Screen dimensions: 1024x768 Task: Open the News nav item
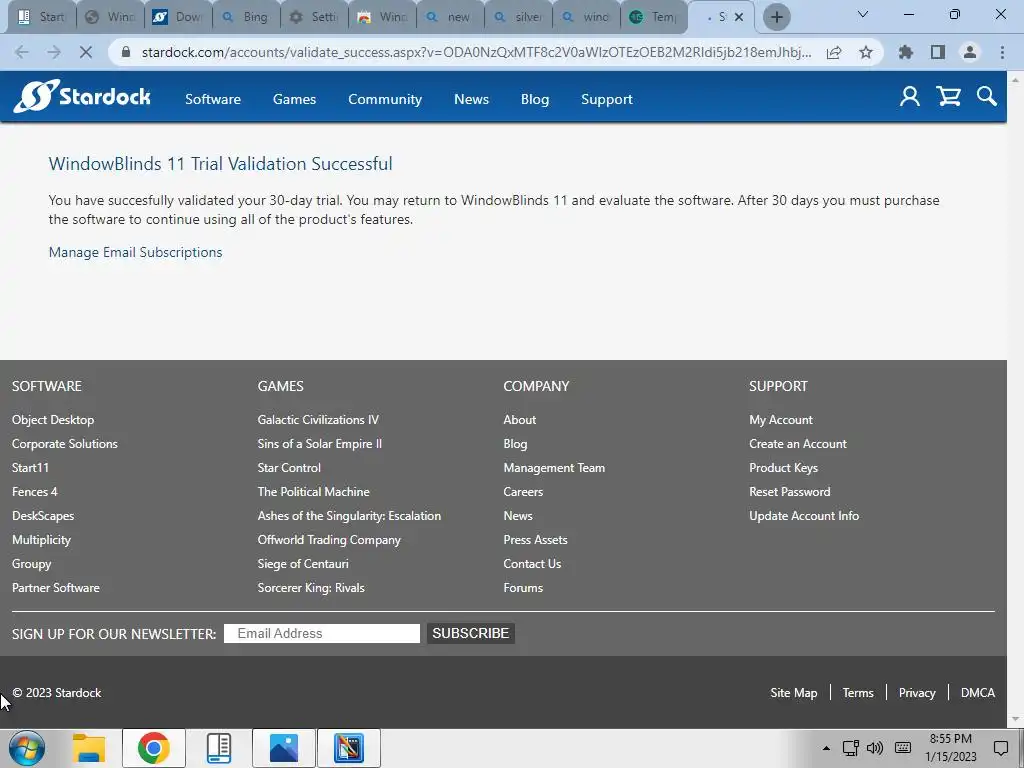click(x=472, y=99)
